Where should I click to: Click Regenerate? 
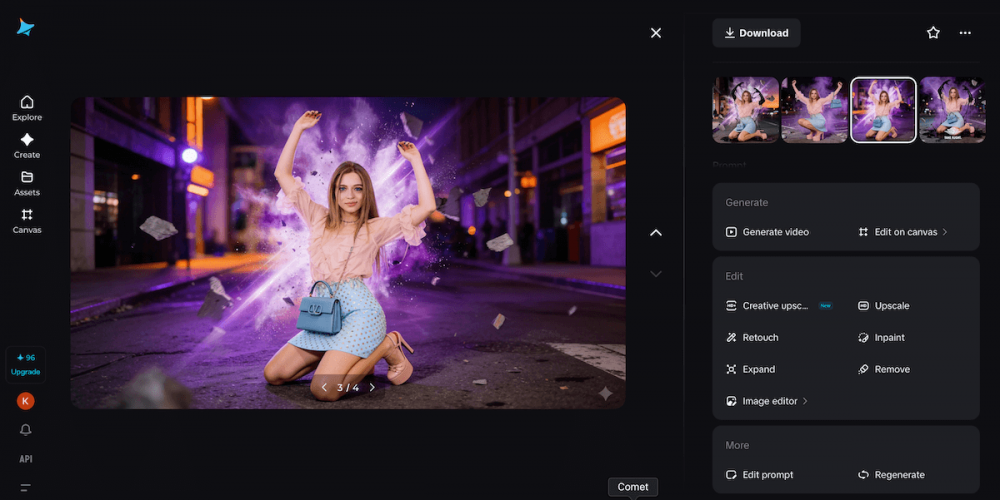(x=891, y=474)
